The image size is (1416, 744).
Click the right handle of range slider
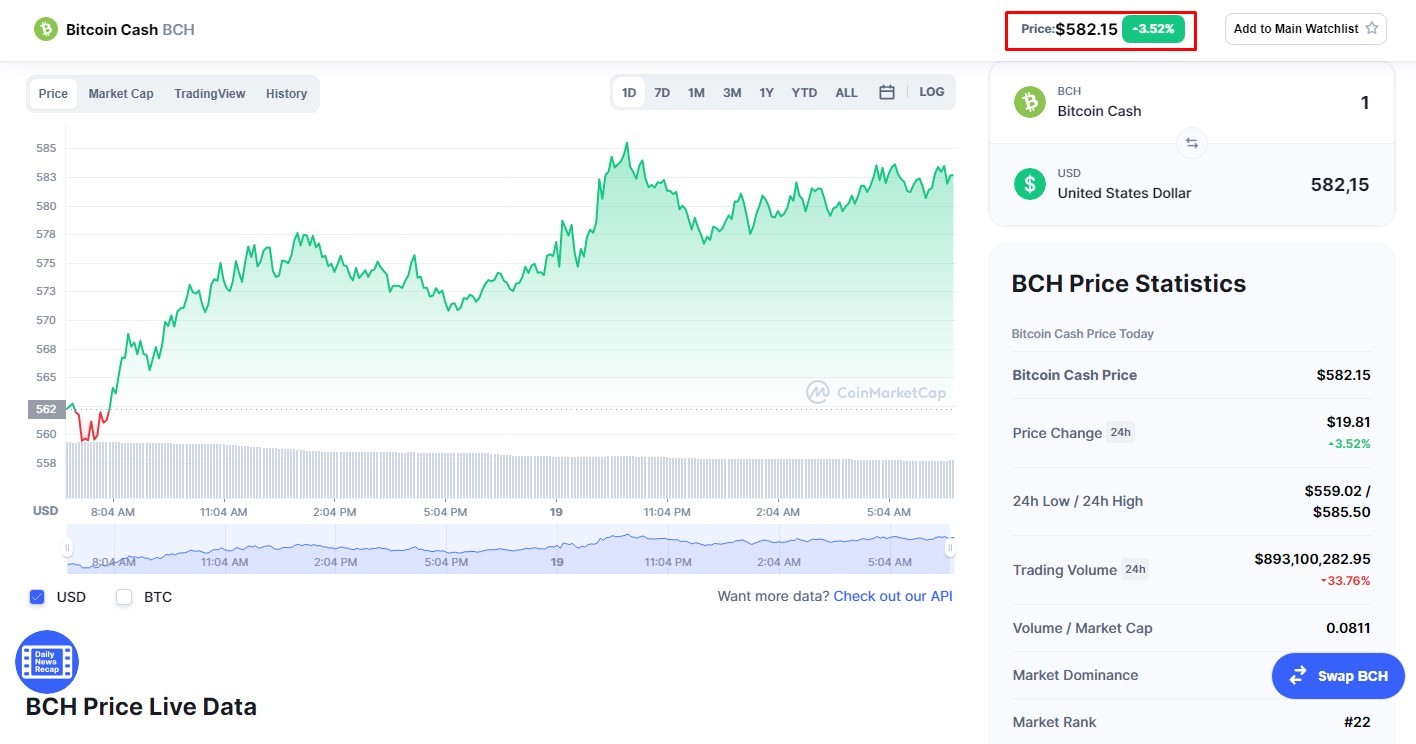coord(950,548)
